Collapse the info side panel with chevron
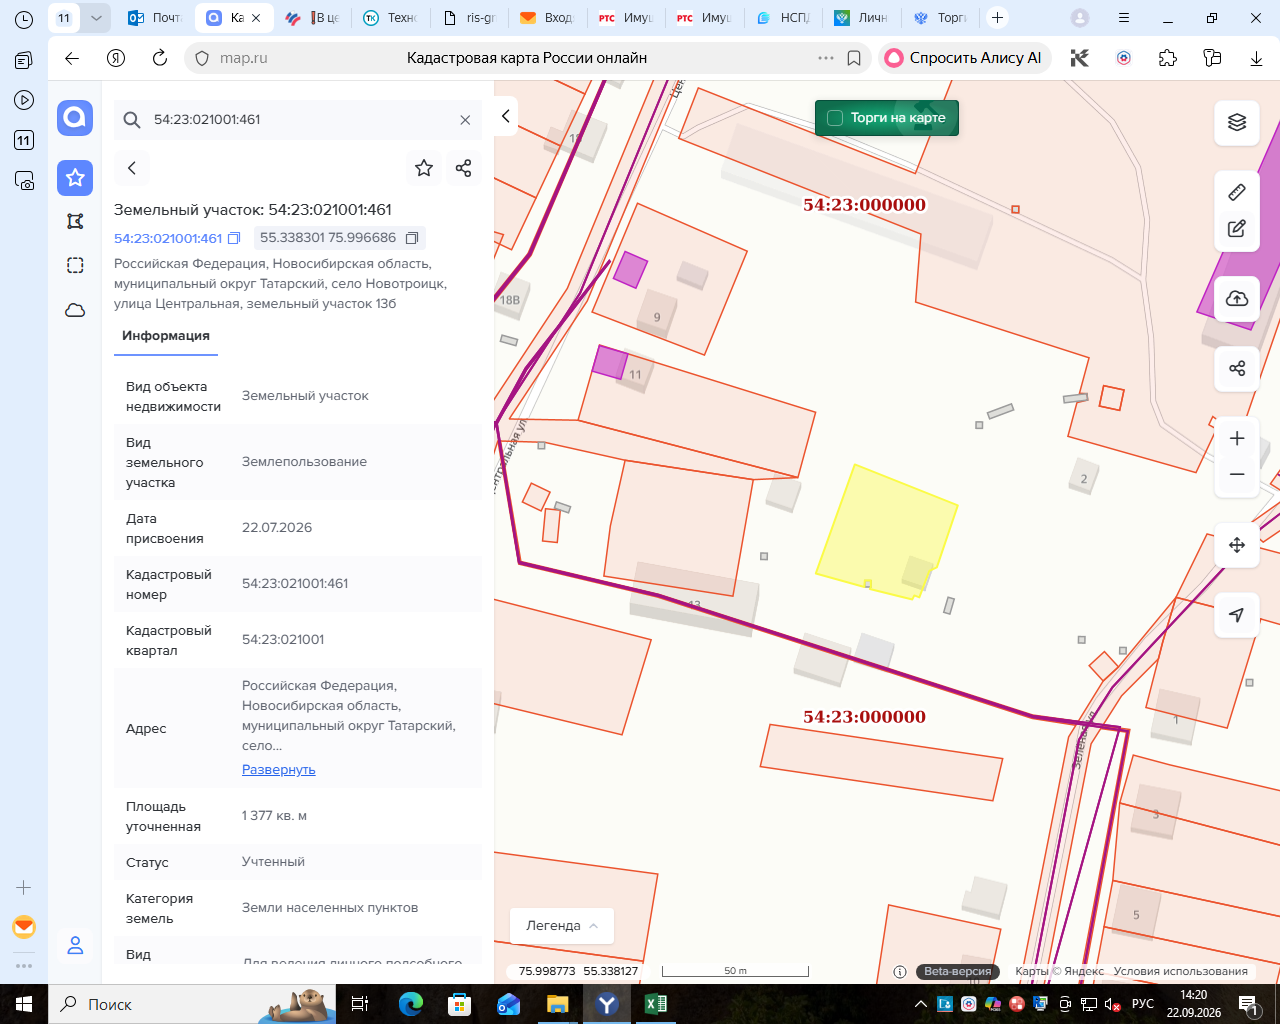This screenshot has height=1024, width=1280. click(506, 116)
